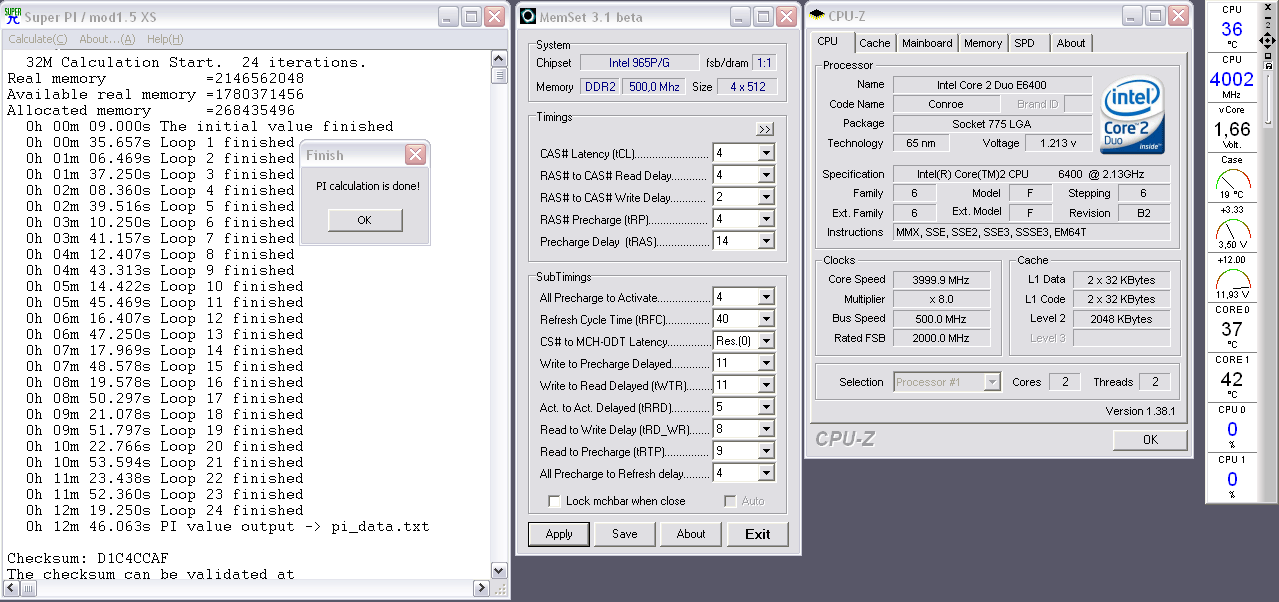
Task: Click Super PI scrollbar down arrow
Action: point(499,571)
